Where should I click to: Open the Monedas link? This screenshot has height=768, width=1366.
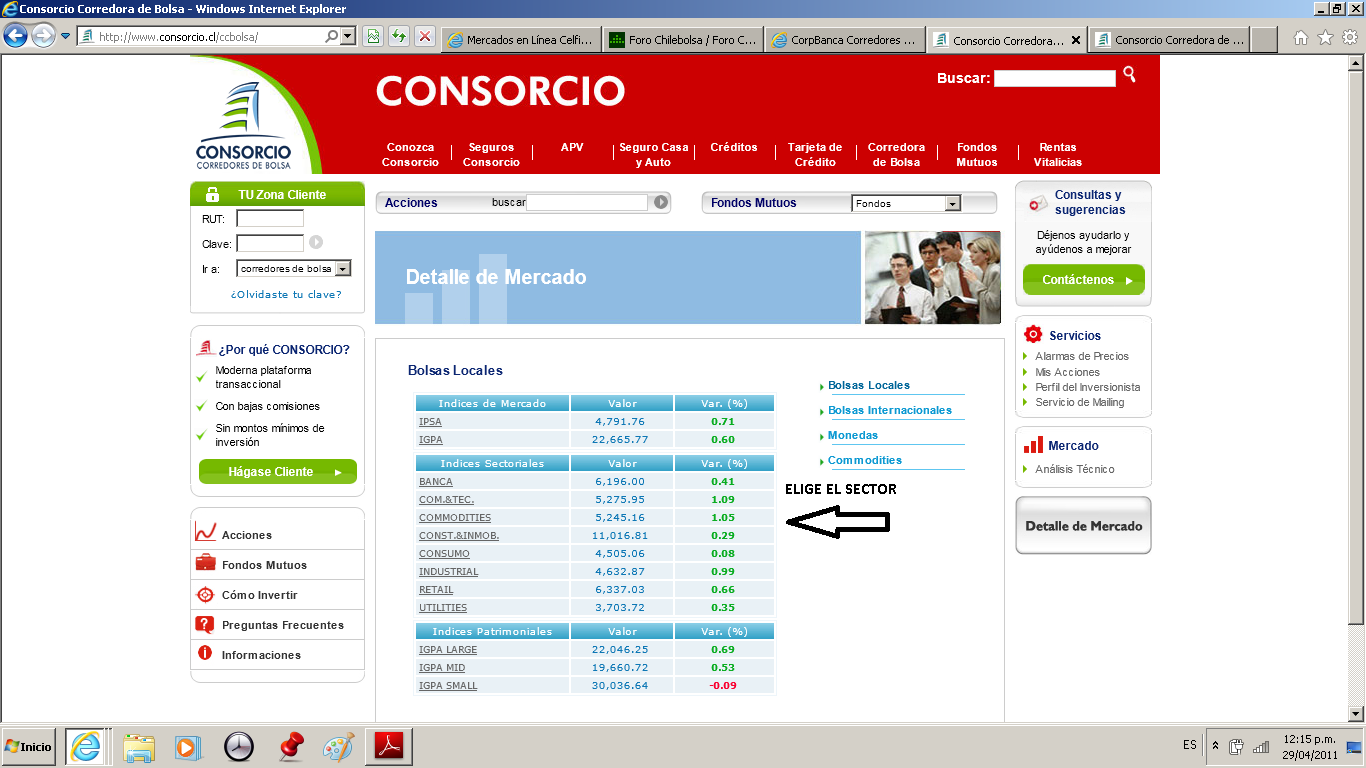(x=853, y=435)
